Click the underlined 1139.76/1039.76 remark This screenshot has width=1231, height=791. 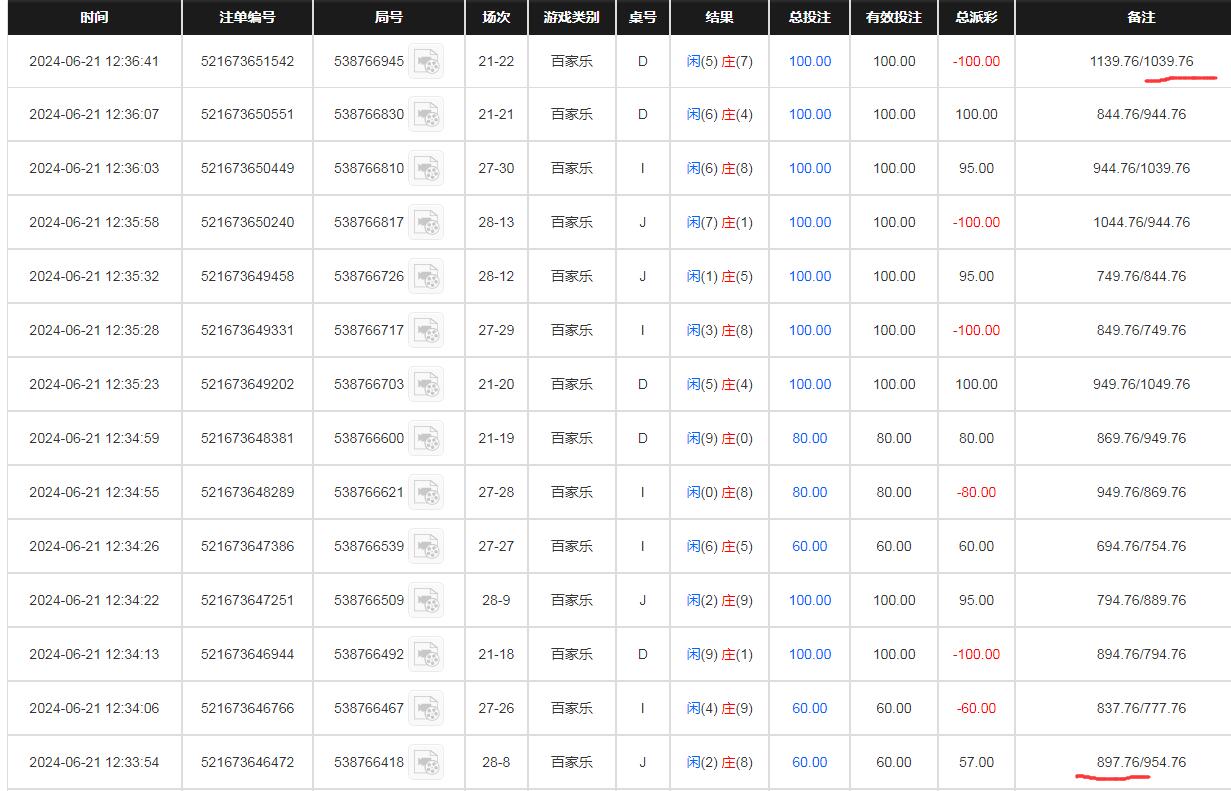pos(1141,62)
